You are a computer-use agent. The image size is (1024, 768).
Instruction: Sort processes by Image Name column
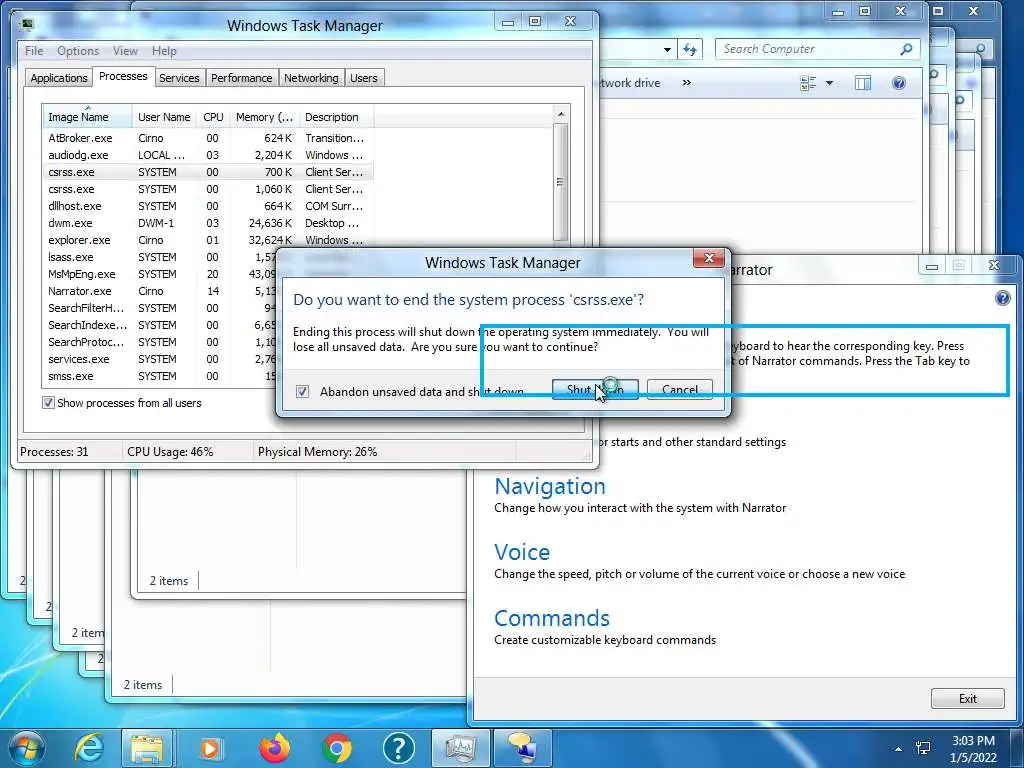pyautogui.click(x=87, y=117)
